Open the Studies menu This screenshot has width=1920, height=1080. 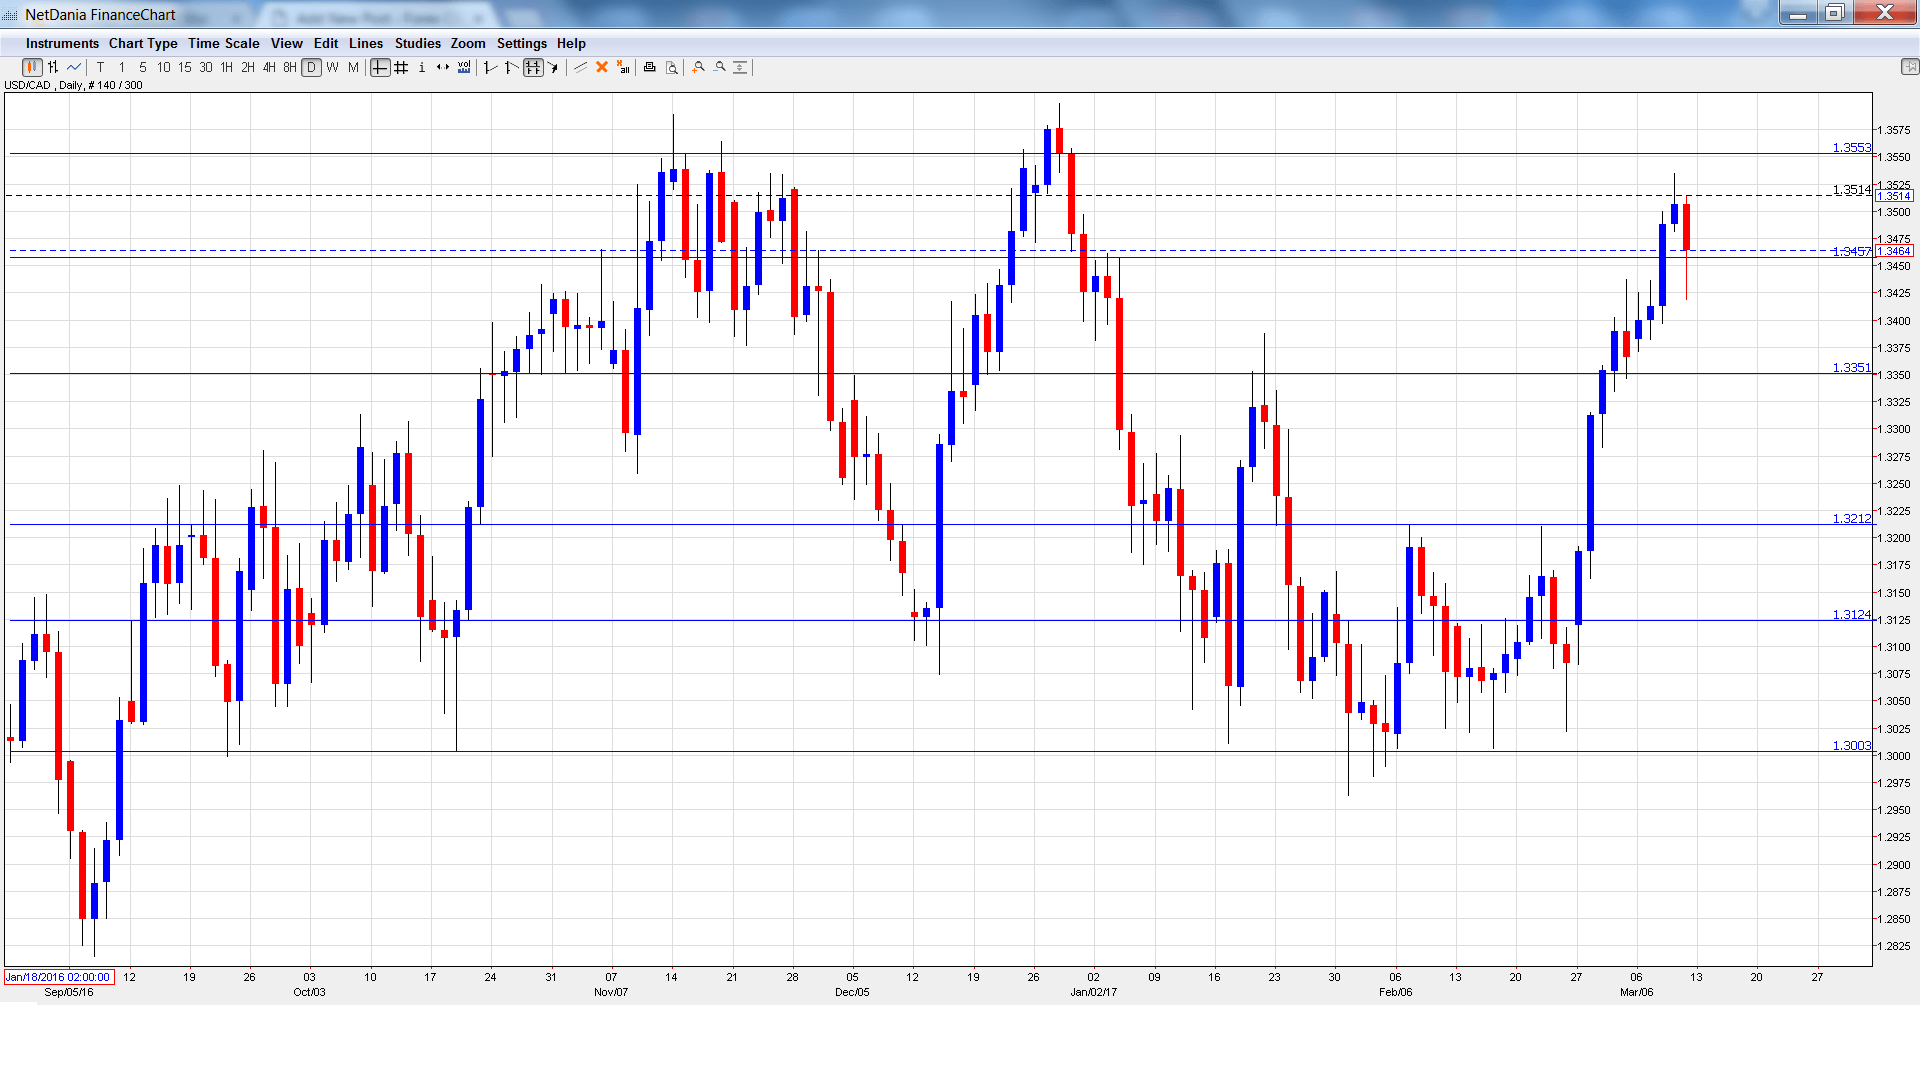click(x=417, y=44)
